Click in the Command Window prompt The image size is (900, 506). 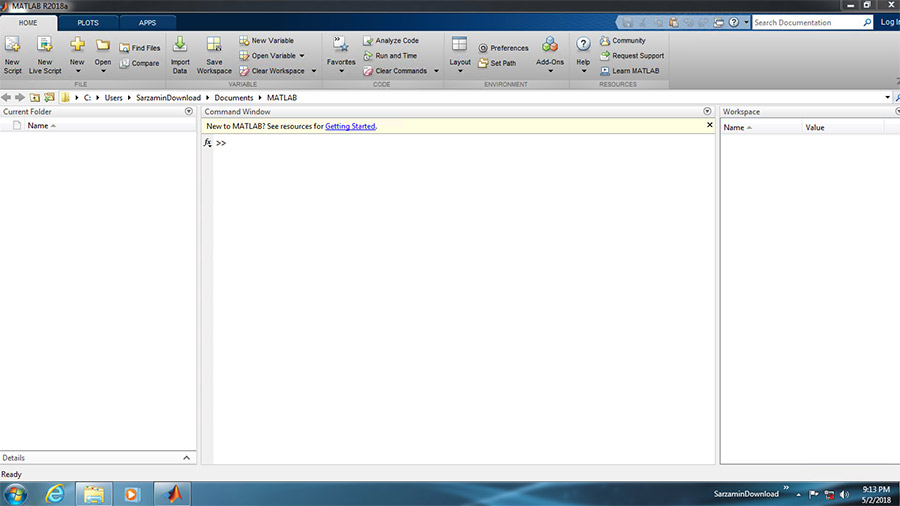click(464, 143)
